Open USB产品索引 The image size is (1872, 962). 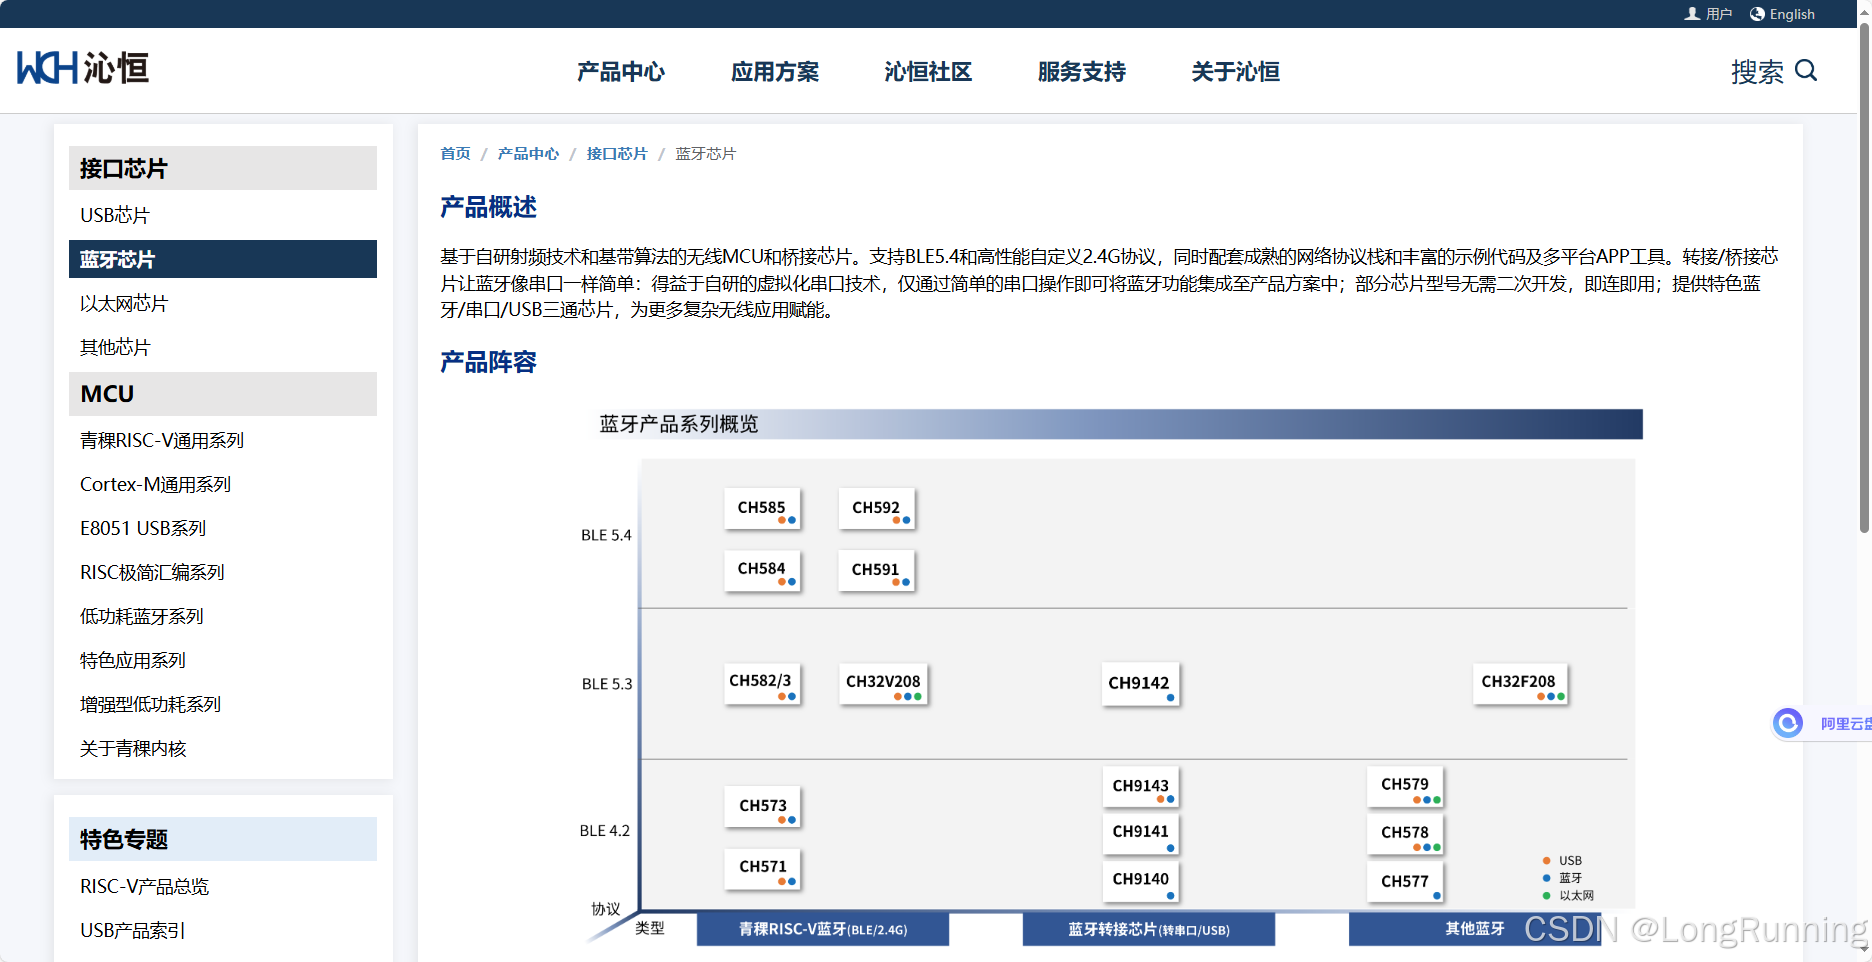tap(133, 930)
